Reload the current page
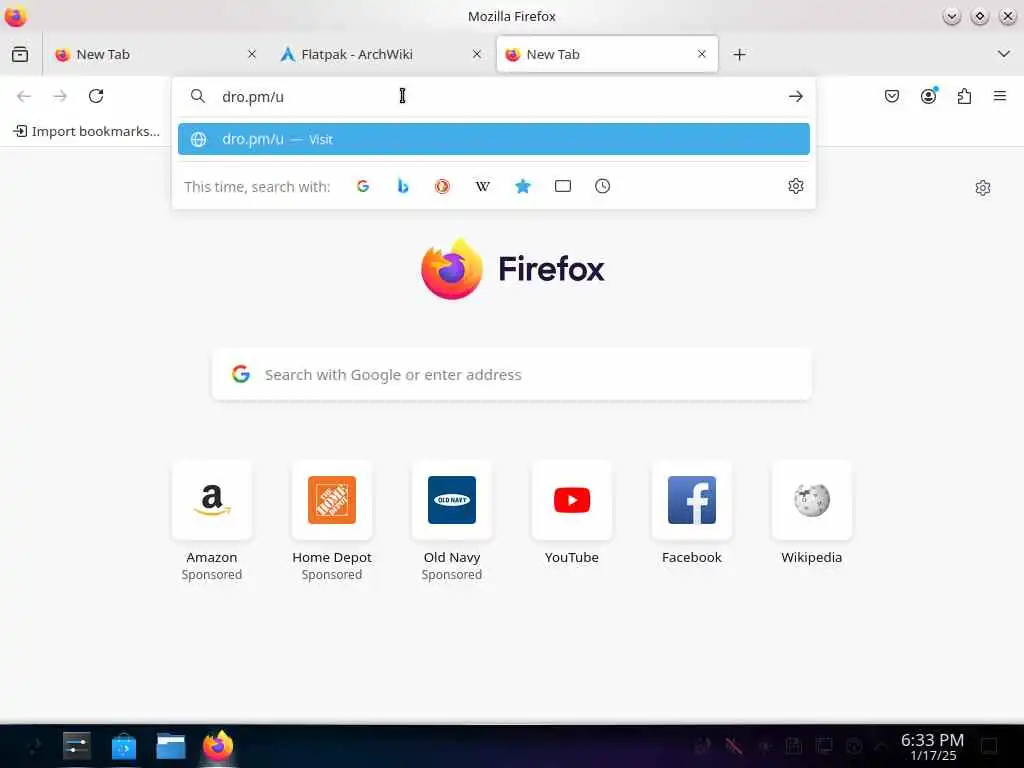 click(96, 97)
